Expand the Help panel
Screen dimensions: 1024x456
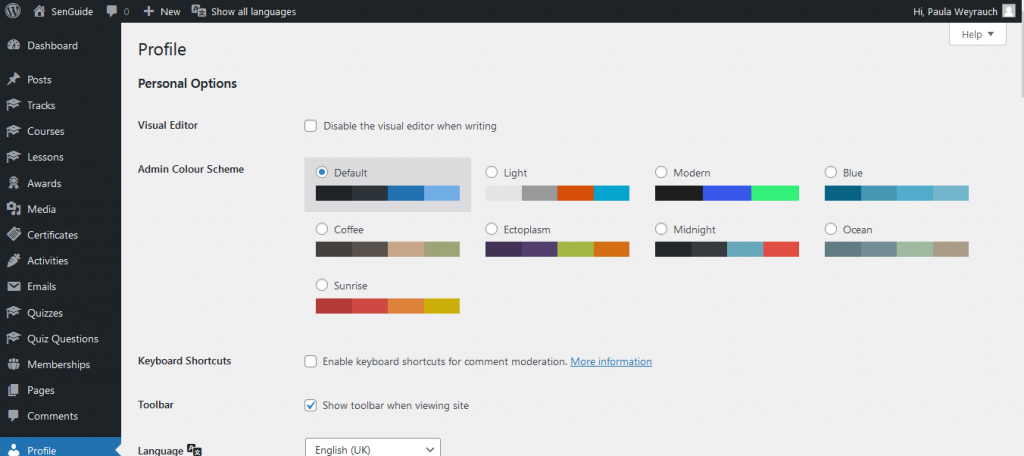coord(977,34)
